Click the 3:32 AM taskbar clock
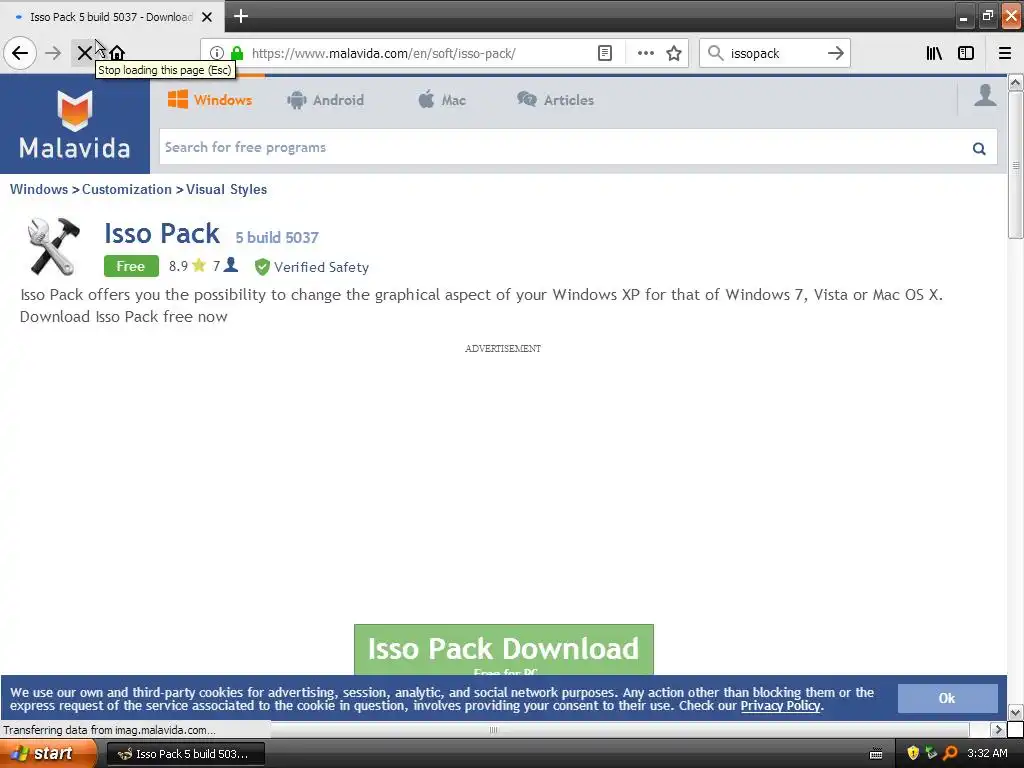This screenshot has height=768, width=1024. (987, 753)
